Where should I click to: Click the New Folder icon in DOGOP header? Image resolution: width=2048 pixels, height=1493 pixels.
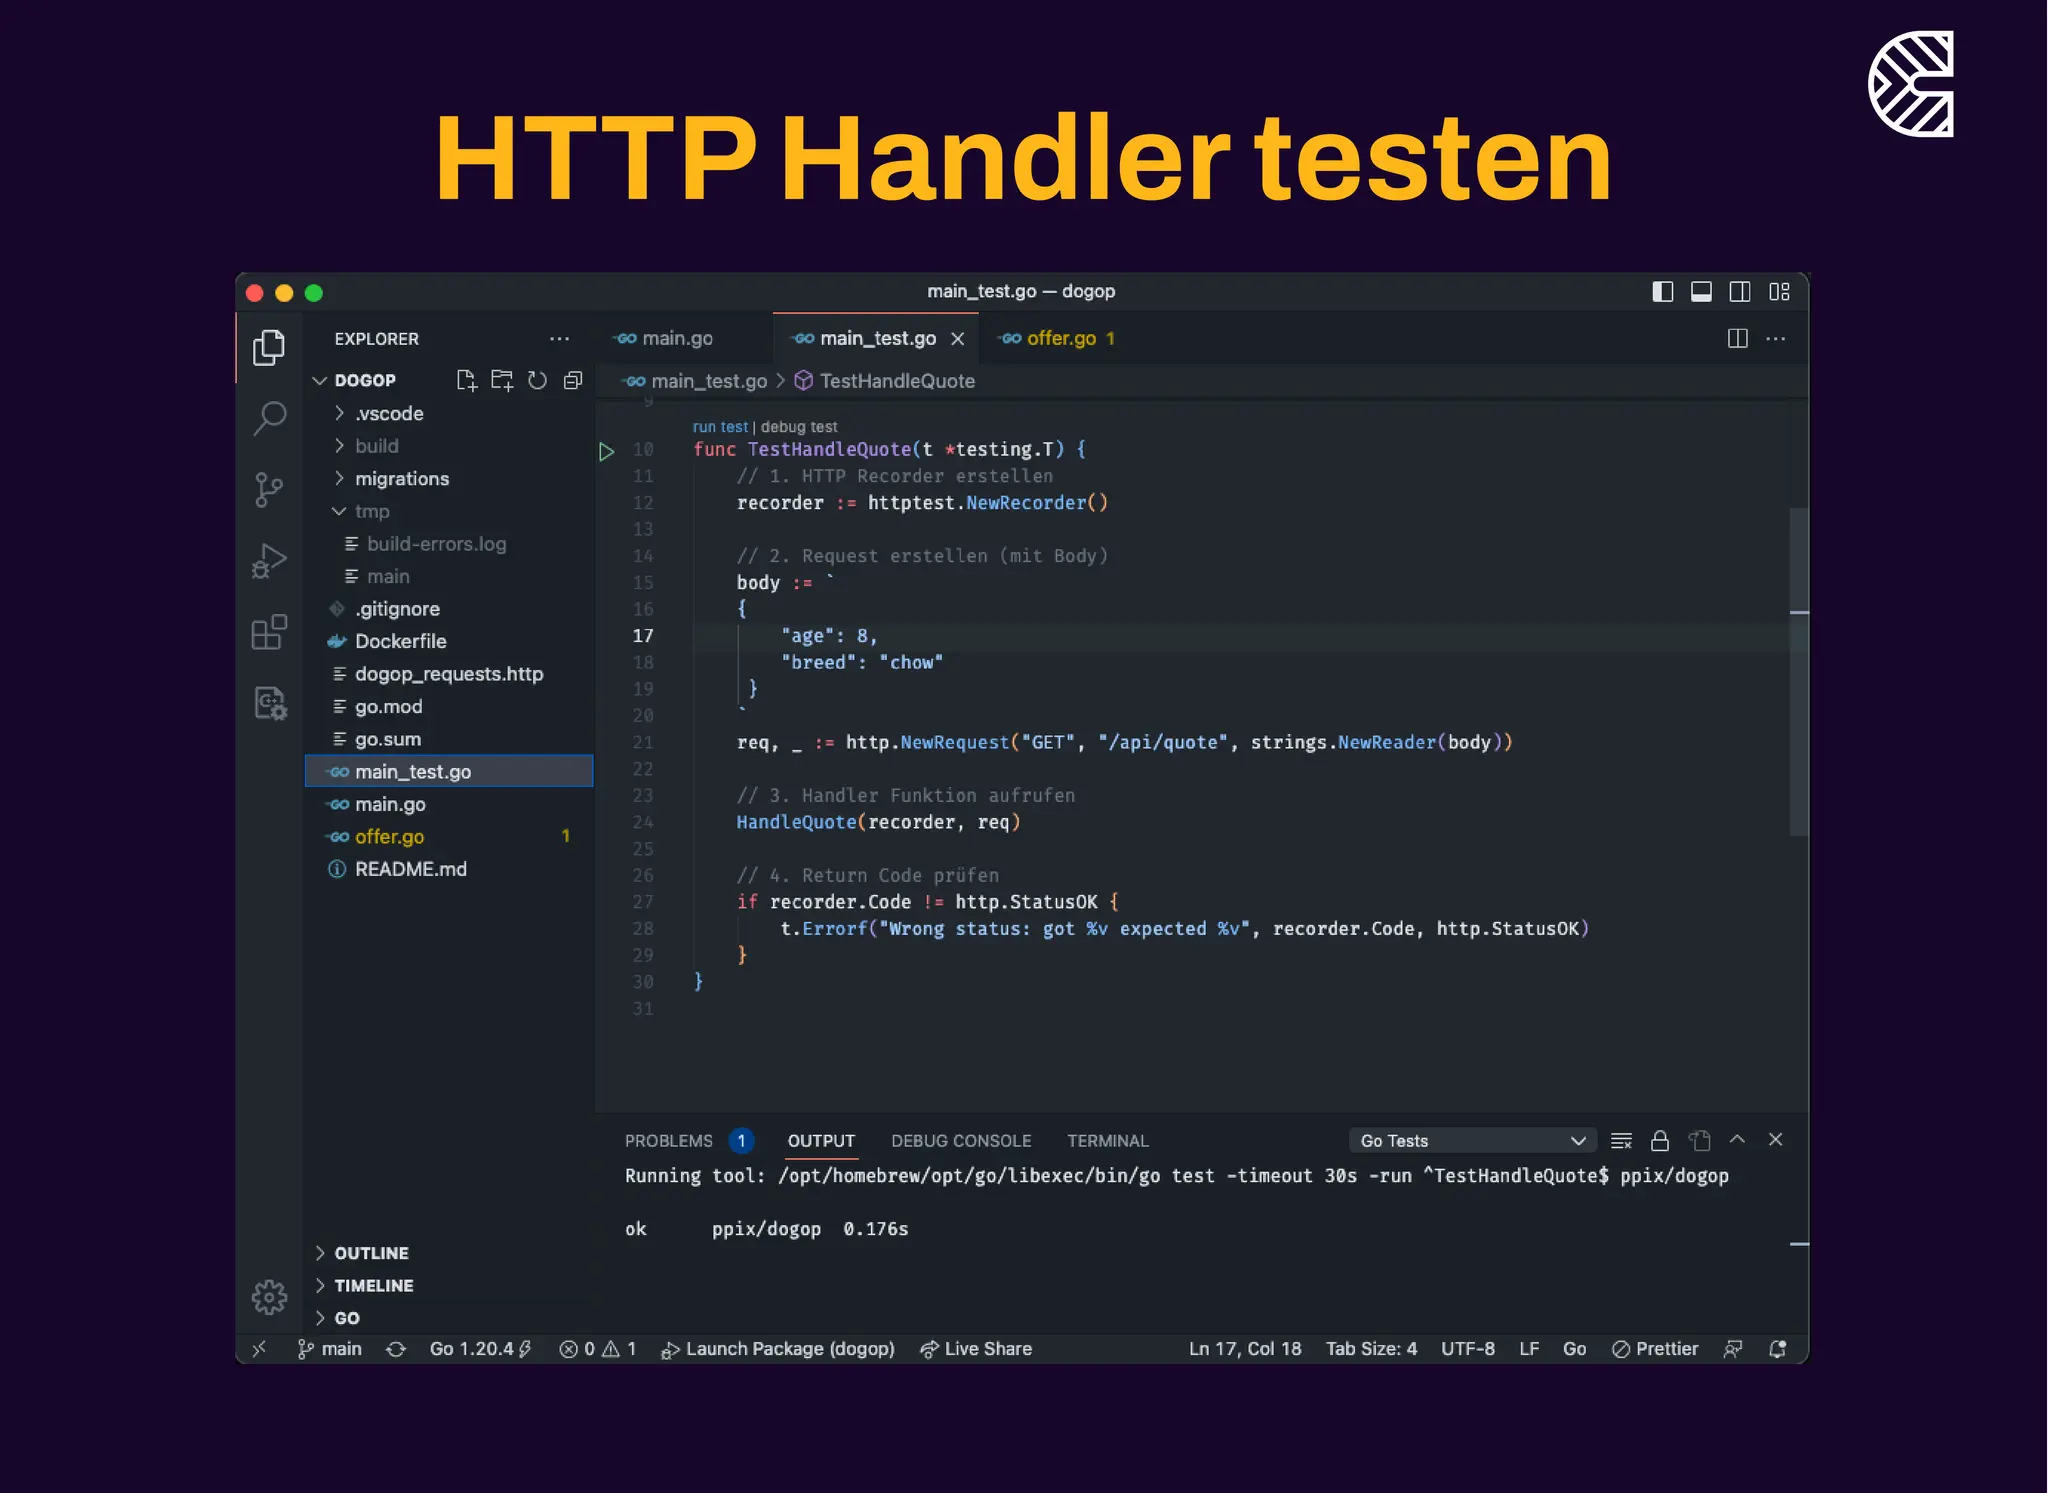click(x=502, y=380)
